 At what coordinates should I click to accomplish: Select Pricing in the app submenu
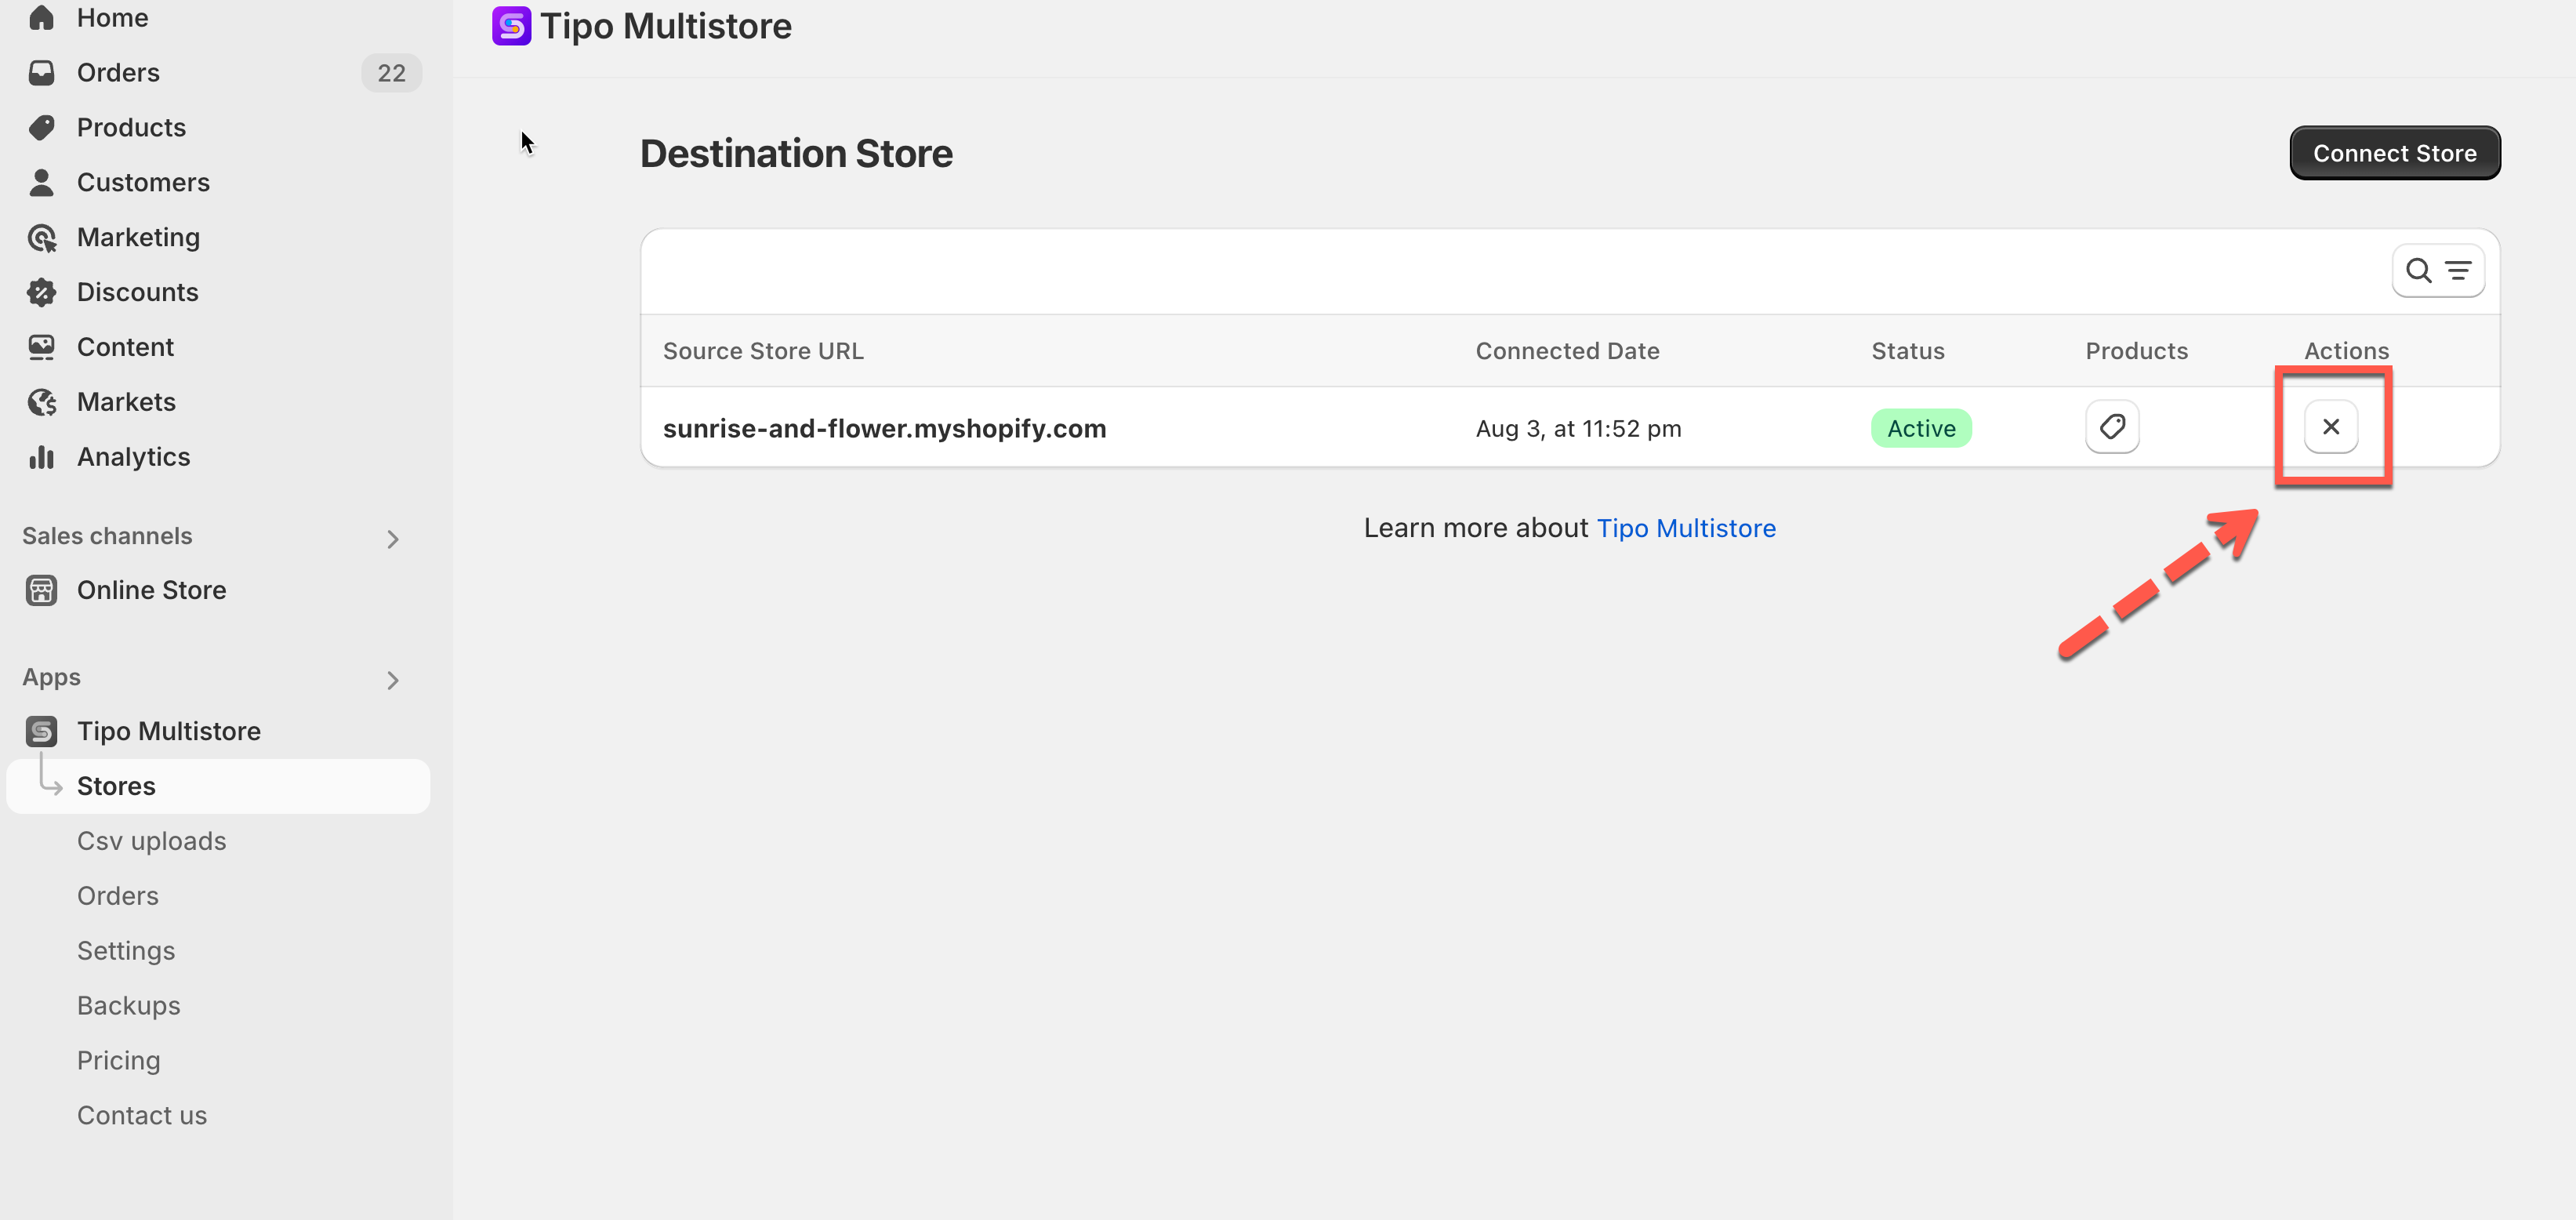click(118, 1060)
